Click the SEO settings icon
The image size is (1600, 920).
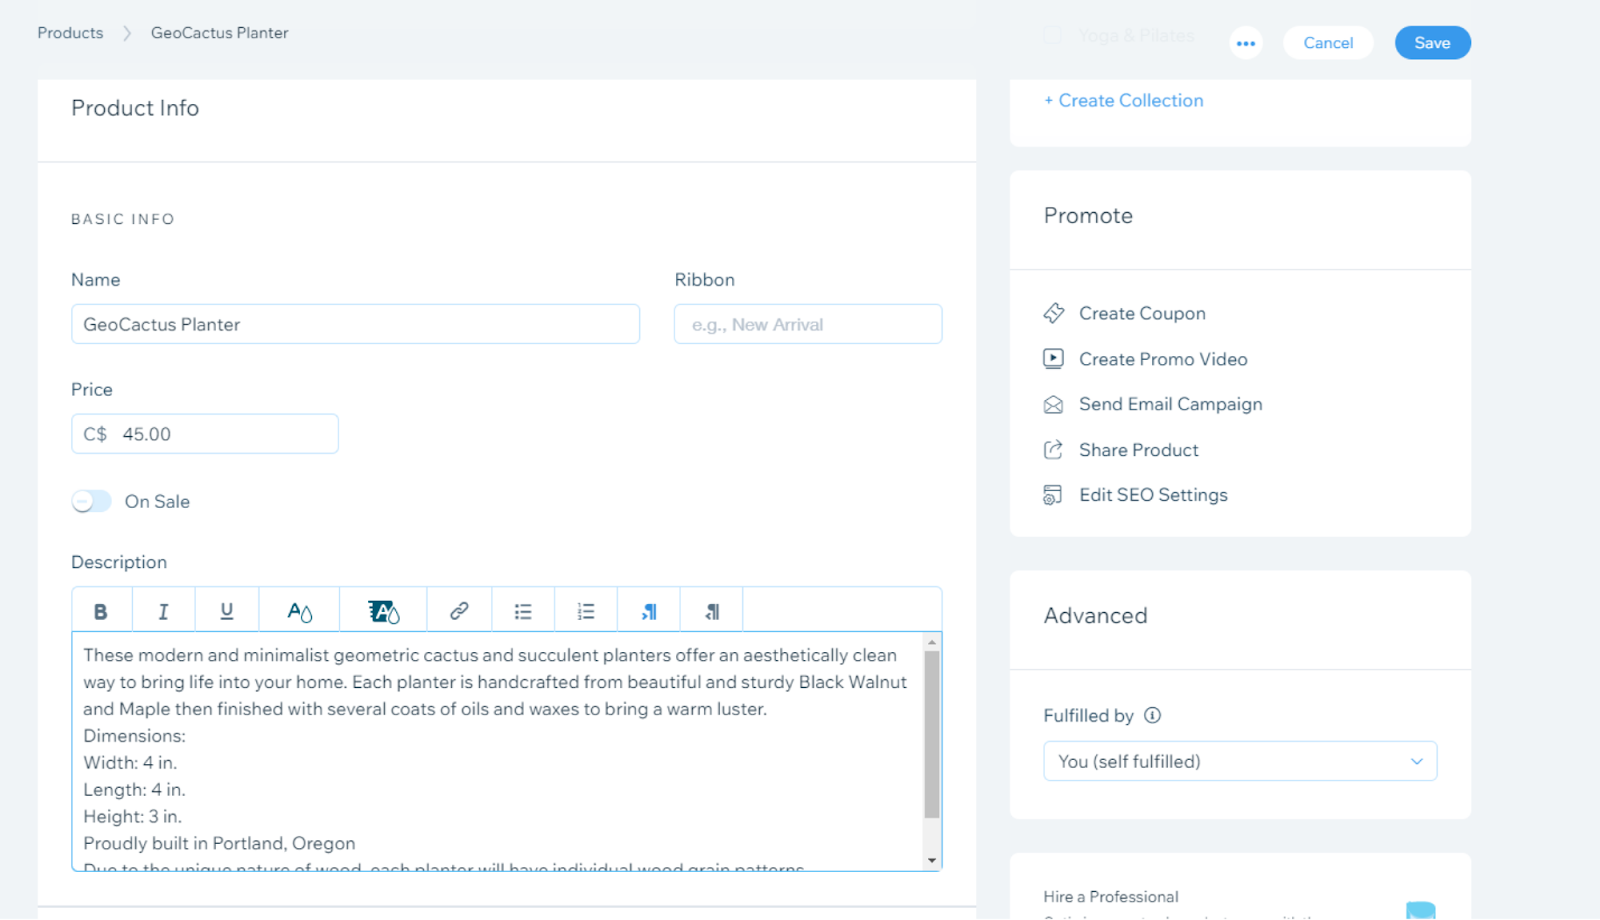tap(1053, 495)
